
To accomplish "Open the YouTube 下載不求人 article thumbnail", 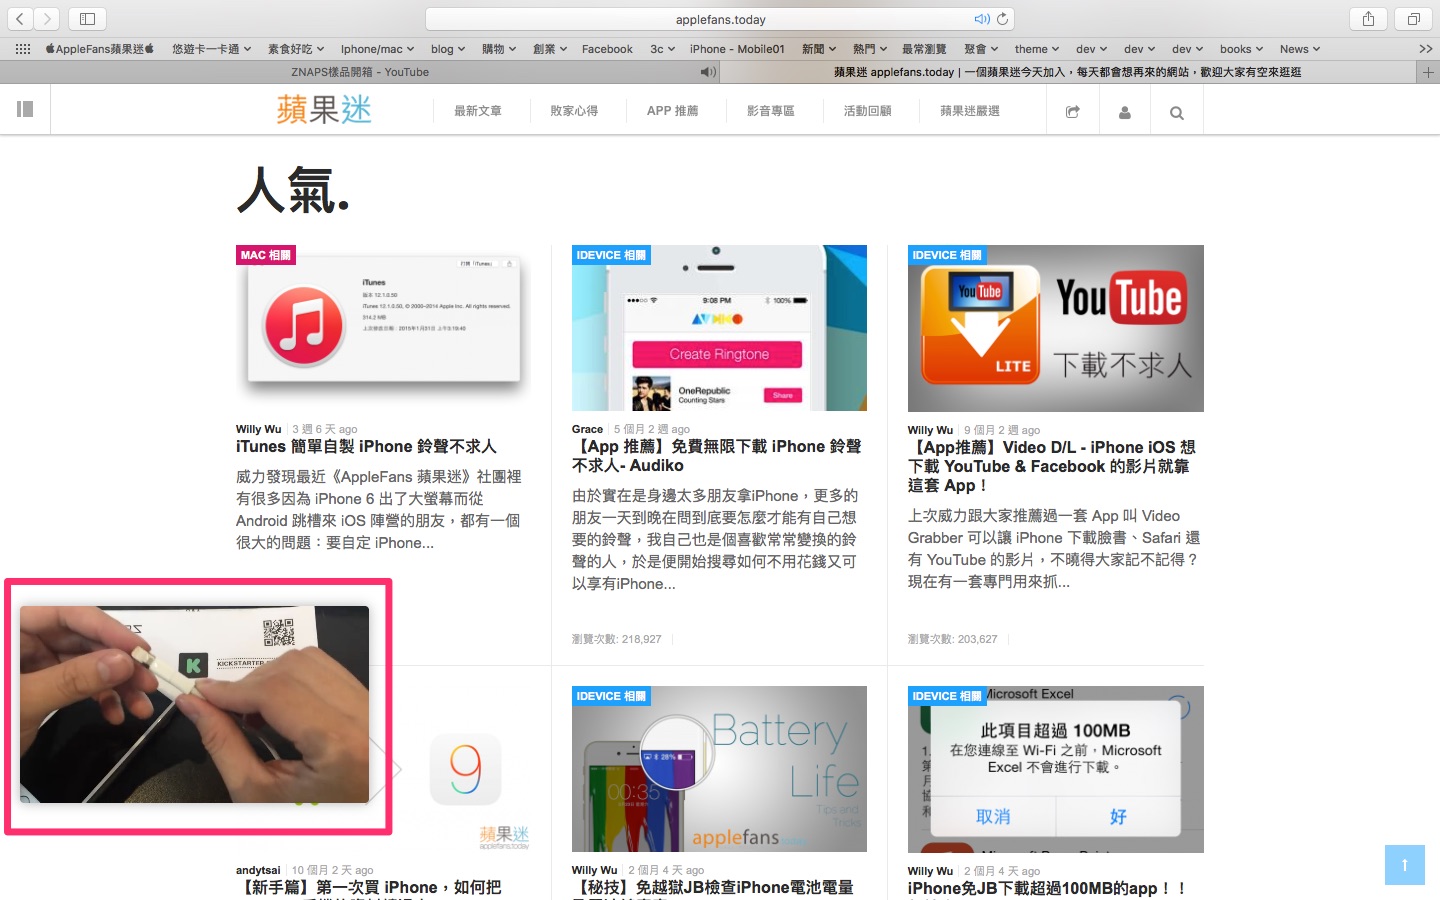I will click(1055, 328).
